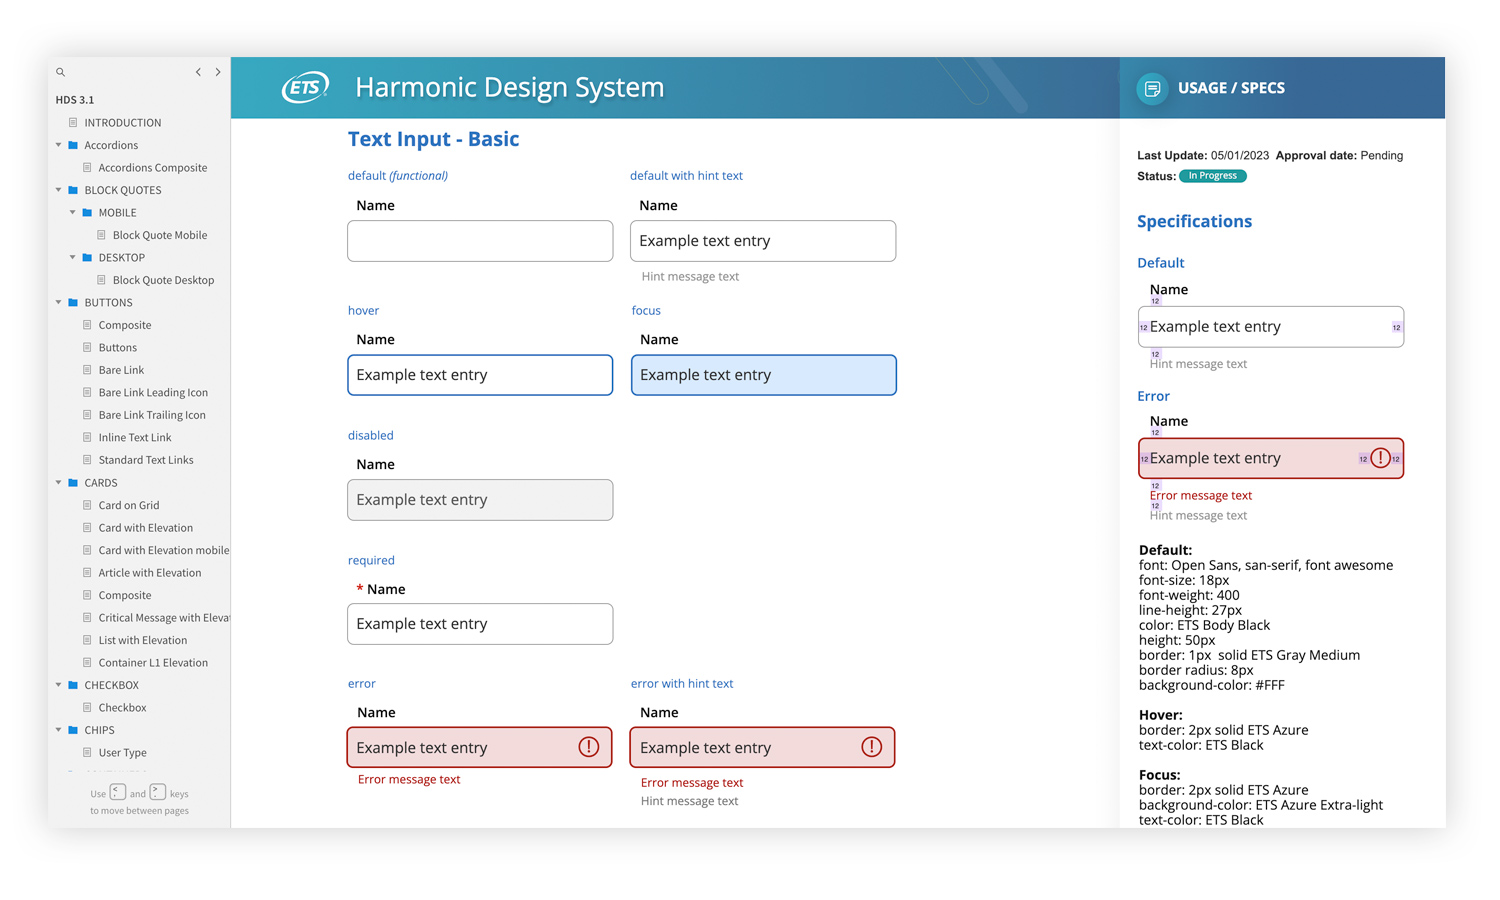Click the focus state text input
Screen dimensions: 1500x900
coord(763,375)
